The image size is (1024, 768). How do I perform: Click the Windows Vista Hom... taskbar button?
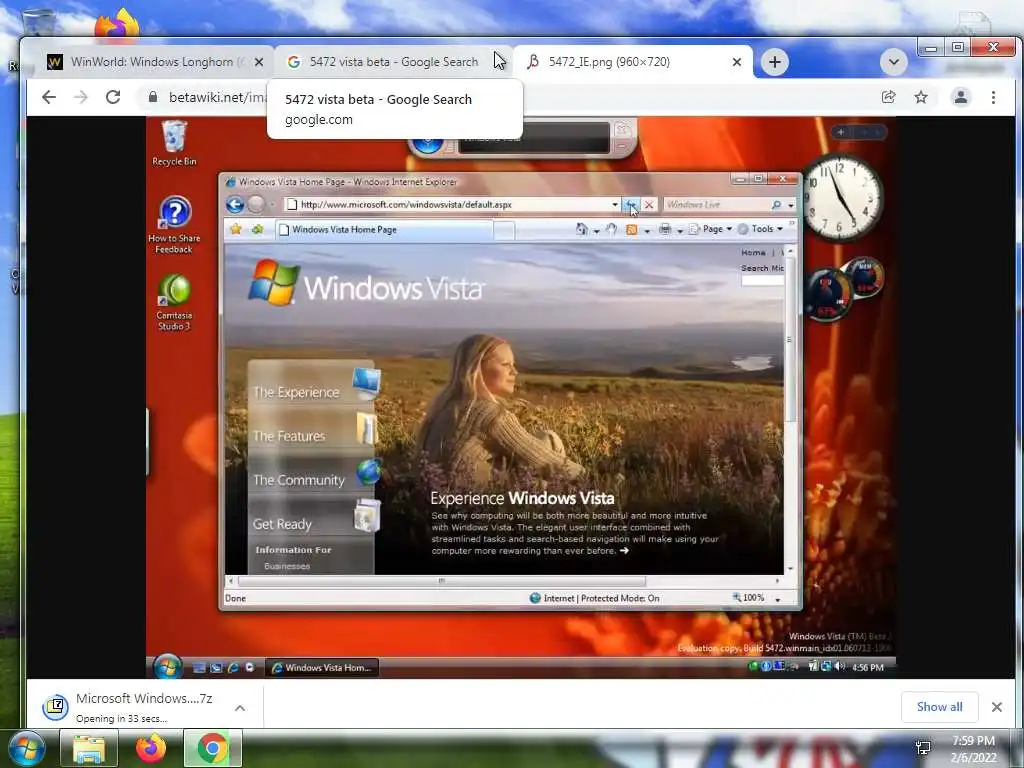coord(322,667)
